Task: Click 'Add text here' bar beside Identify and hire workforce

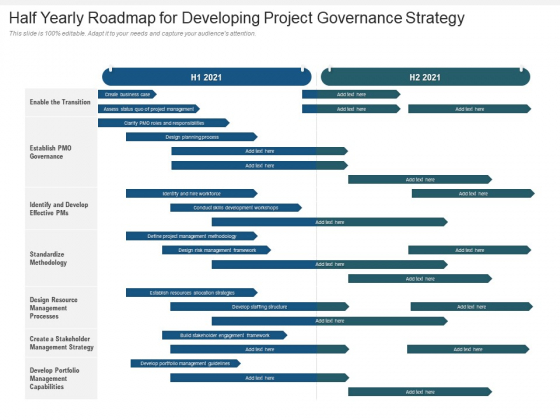Action: click(473, 194)
